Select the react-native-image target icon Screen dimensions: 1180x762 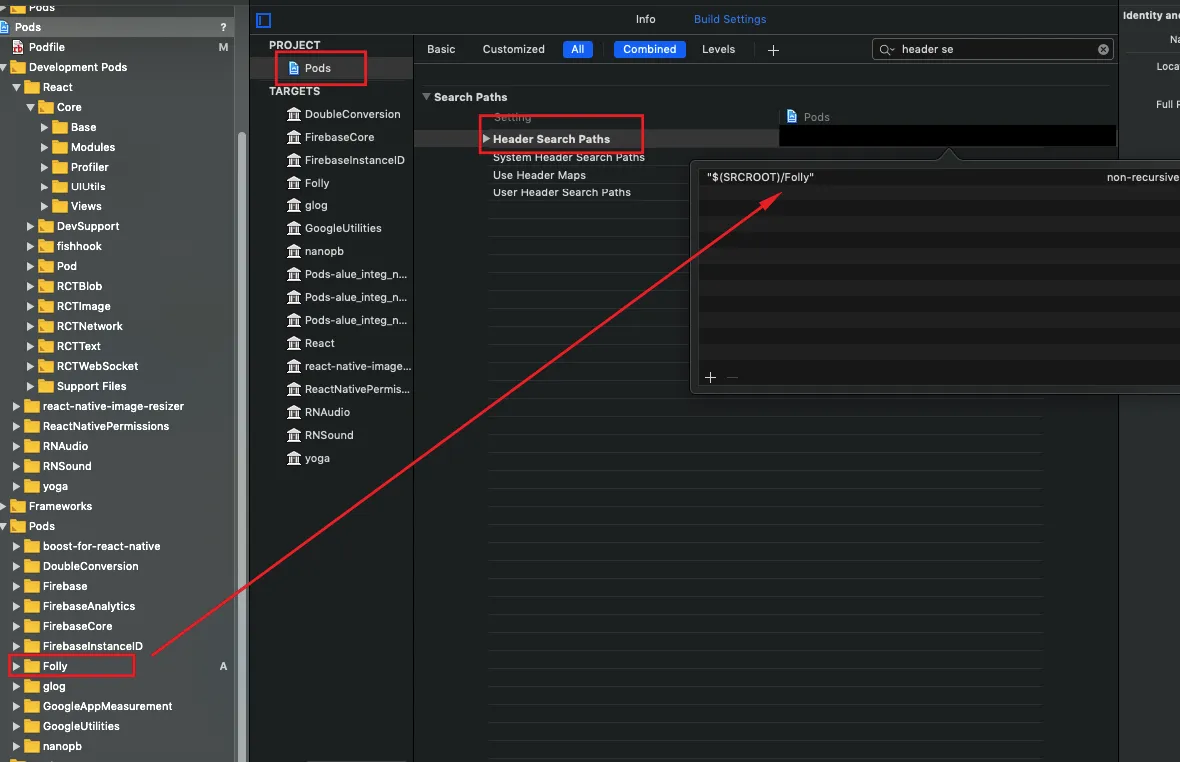point(293,366)
